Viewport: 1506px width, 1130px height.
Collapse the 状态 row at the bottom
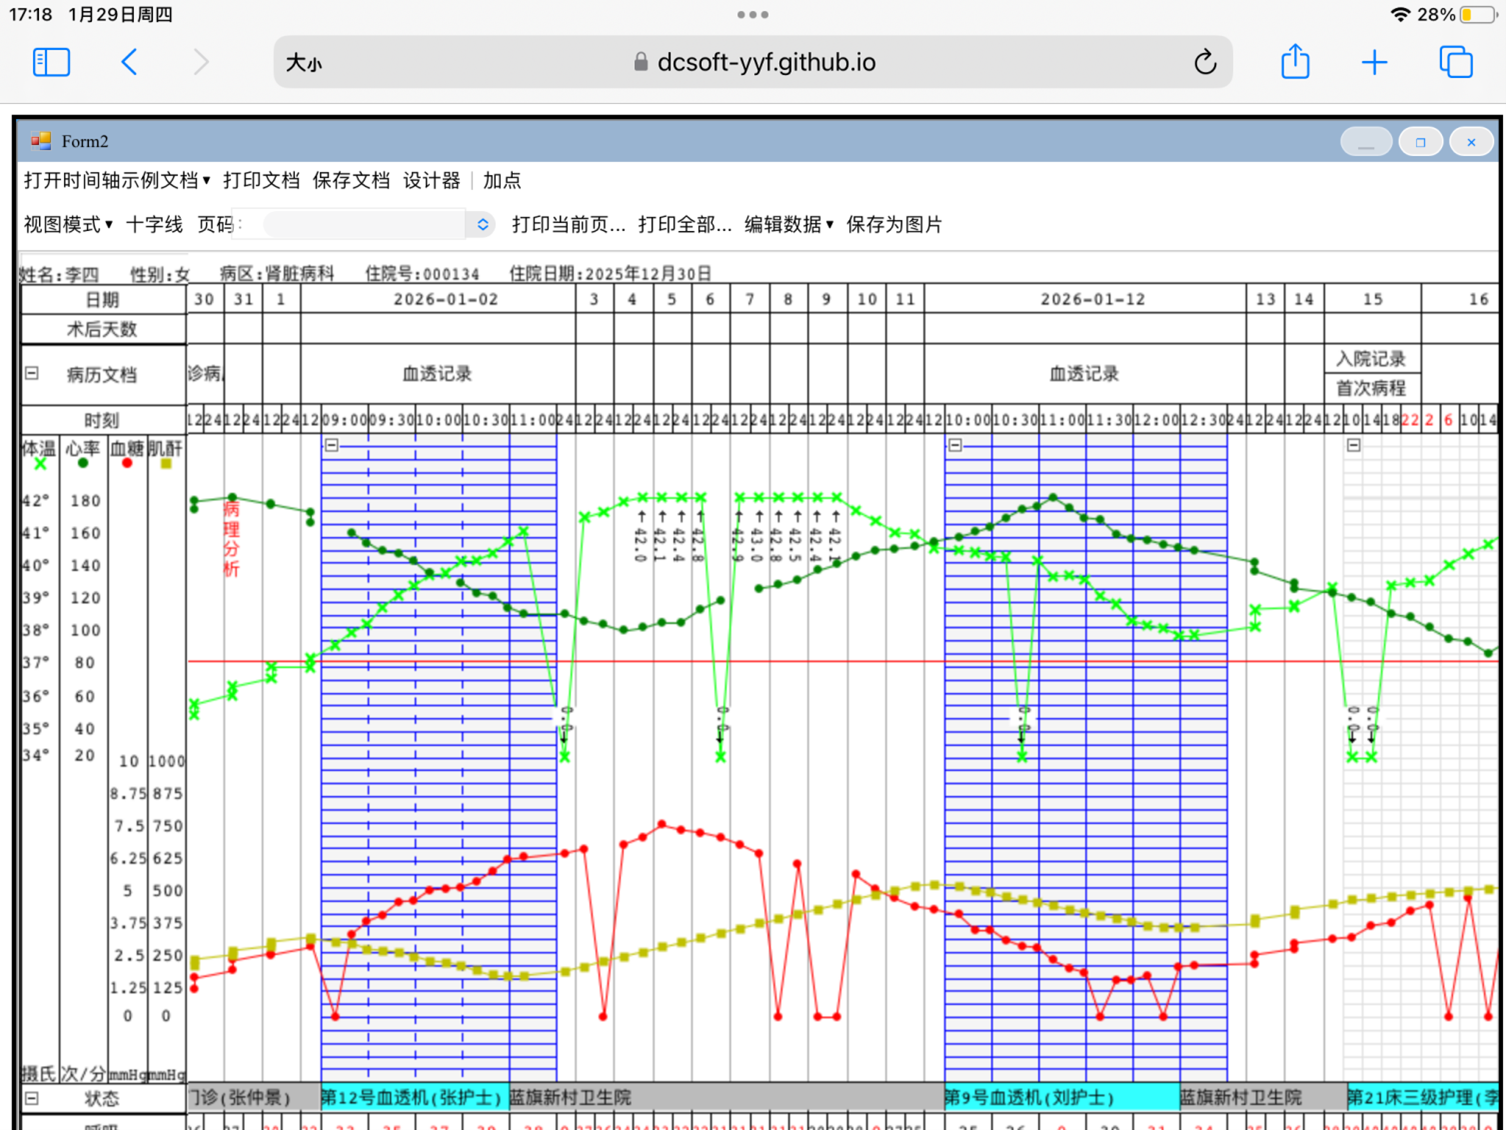click(x=32, y=1098)
